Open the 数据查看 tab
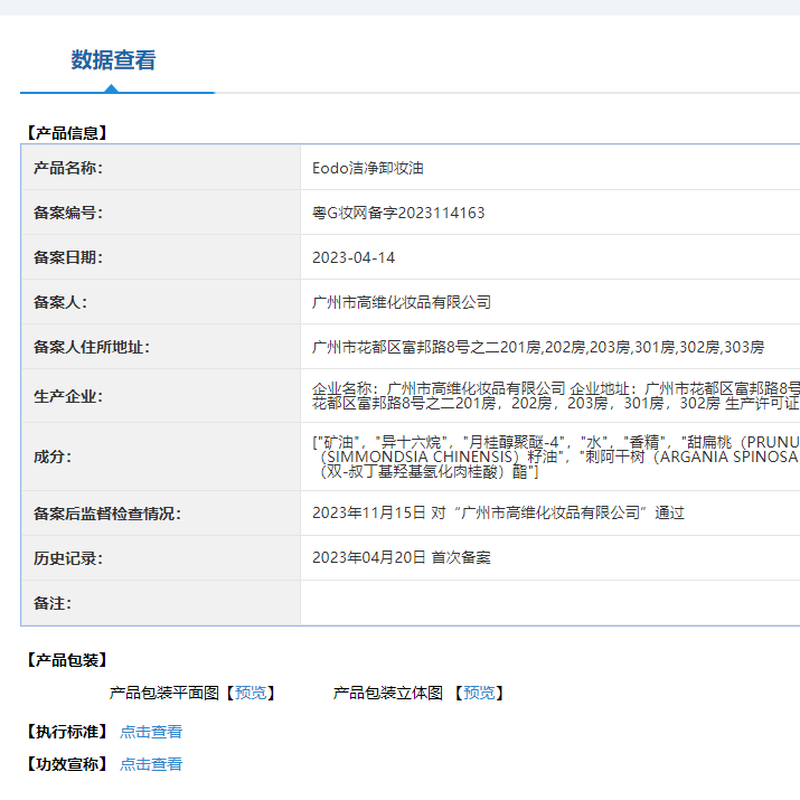The height and width of the screenshot is (800, 800). click(x=113, y=61)
